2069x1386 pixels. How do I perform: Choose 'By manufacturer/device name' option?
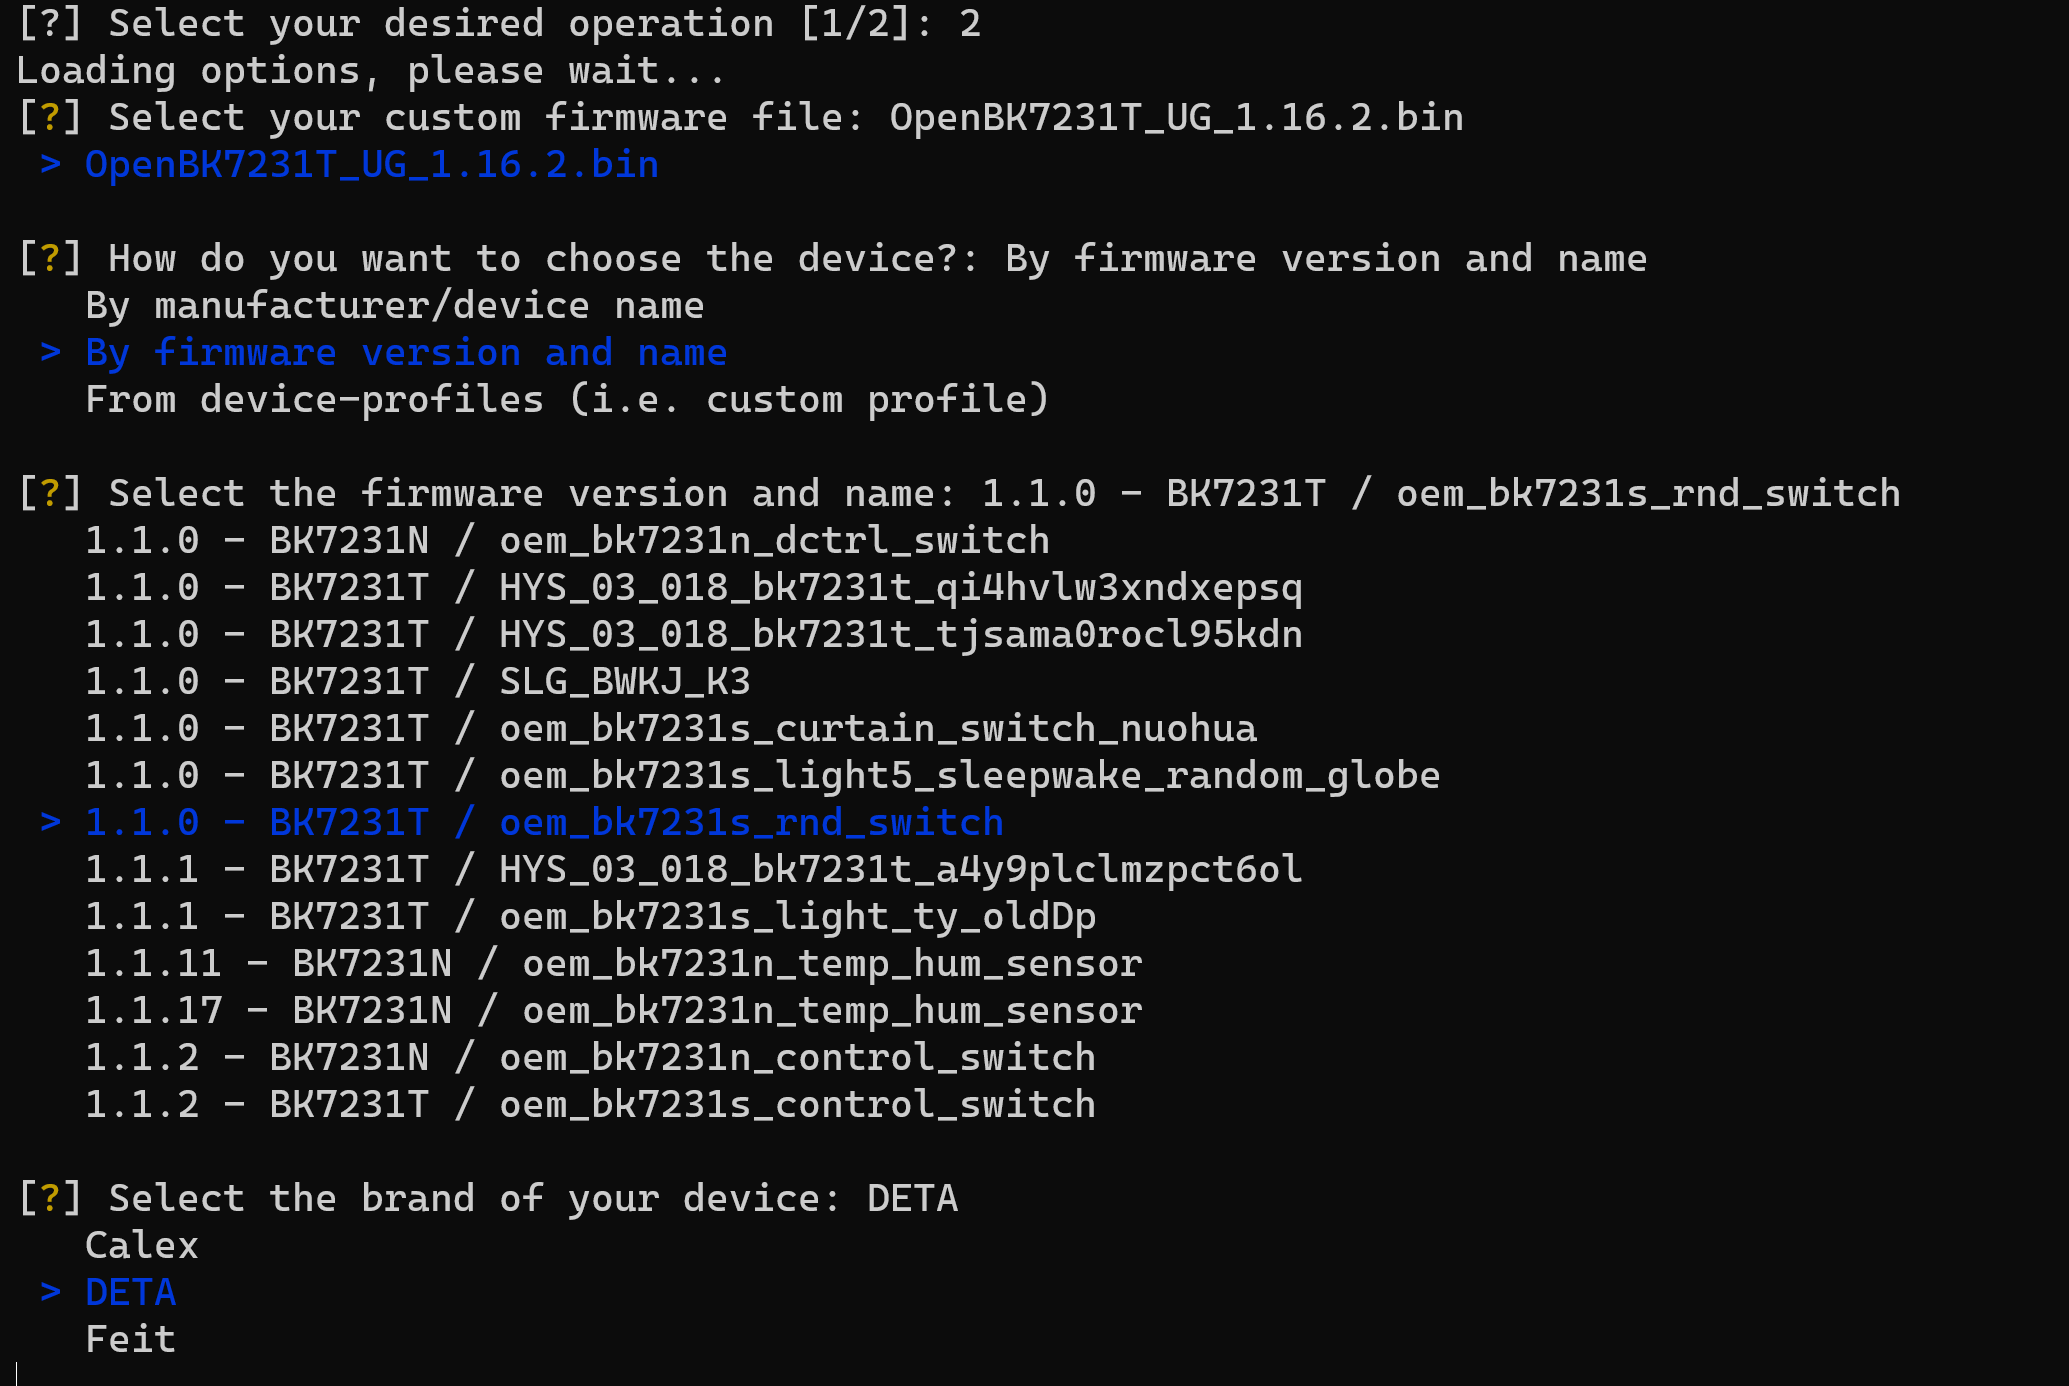click(395, 306)
